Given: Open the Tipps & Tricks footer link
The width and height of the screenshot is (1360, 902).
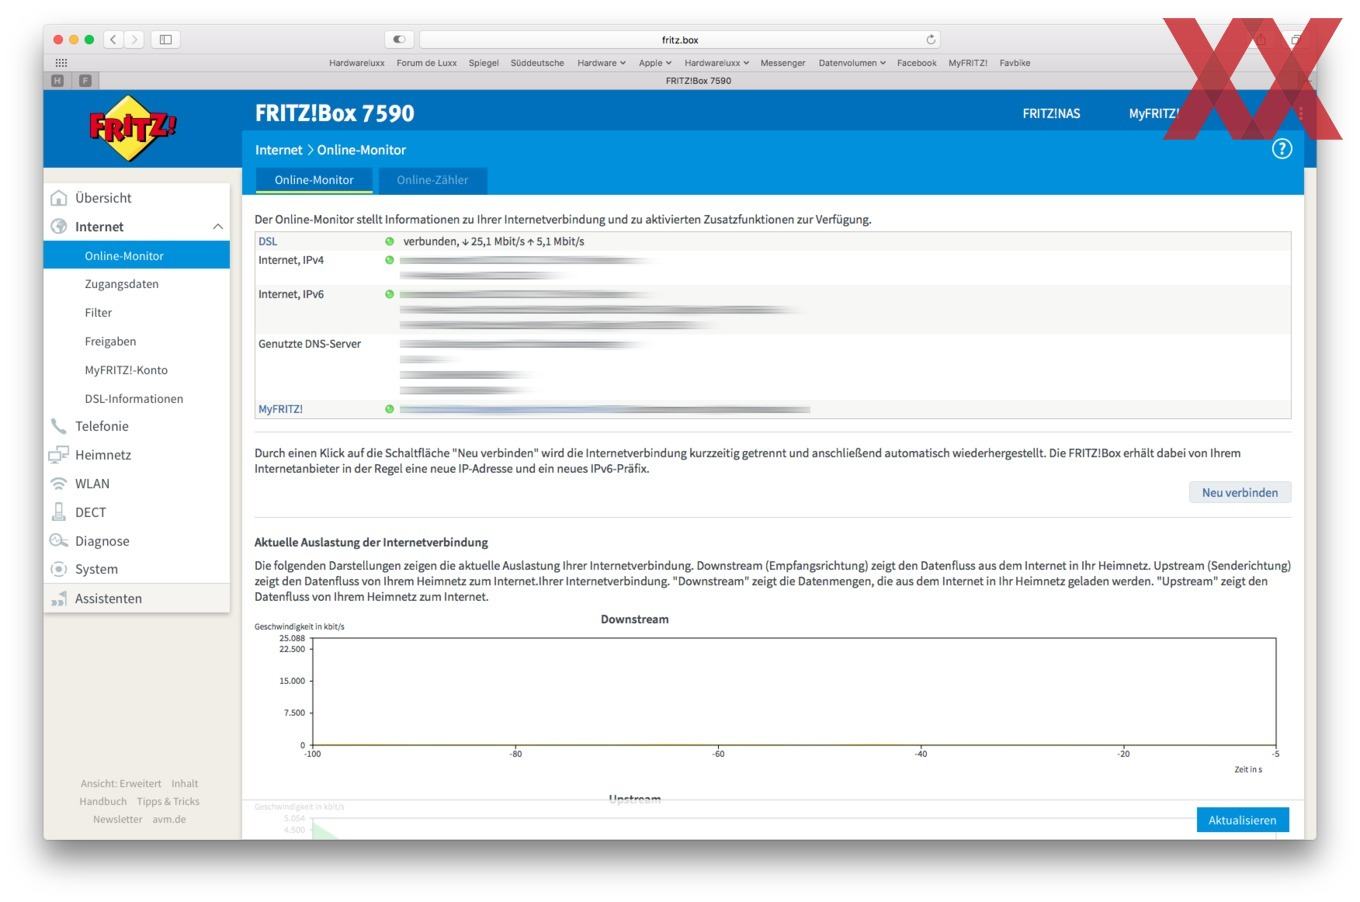Looking at the screenshot, I should (x=168, y=802).
